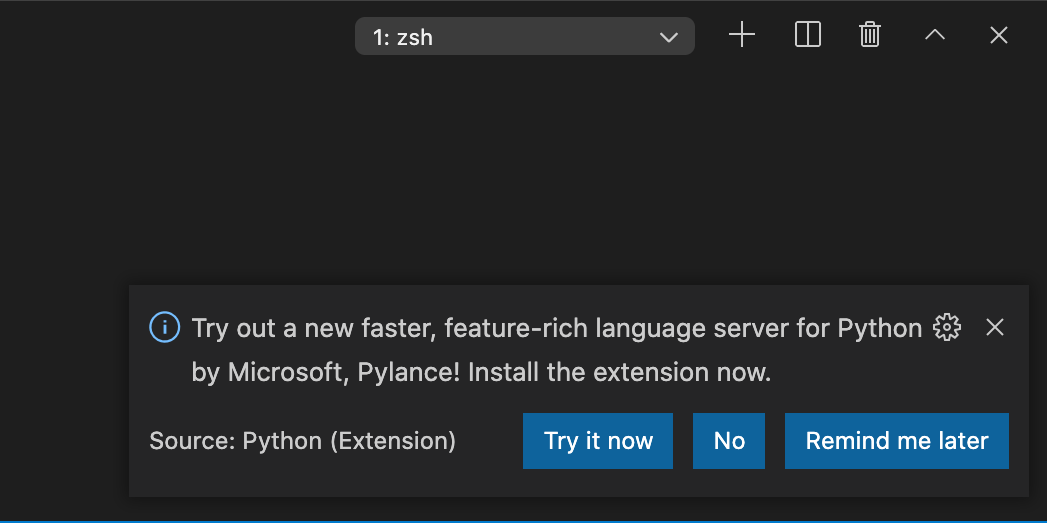The width and height of the screenshot is (1047, 523).
Task: Split the terminal pane
Action: (x=807, y=36)
